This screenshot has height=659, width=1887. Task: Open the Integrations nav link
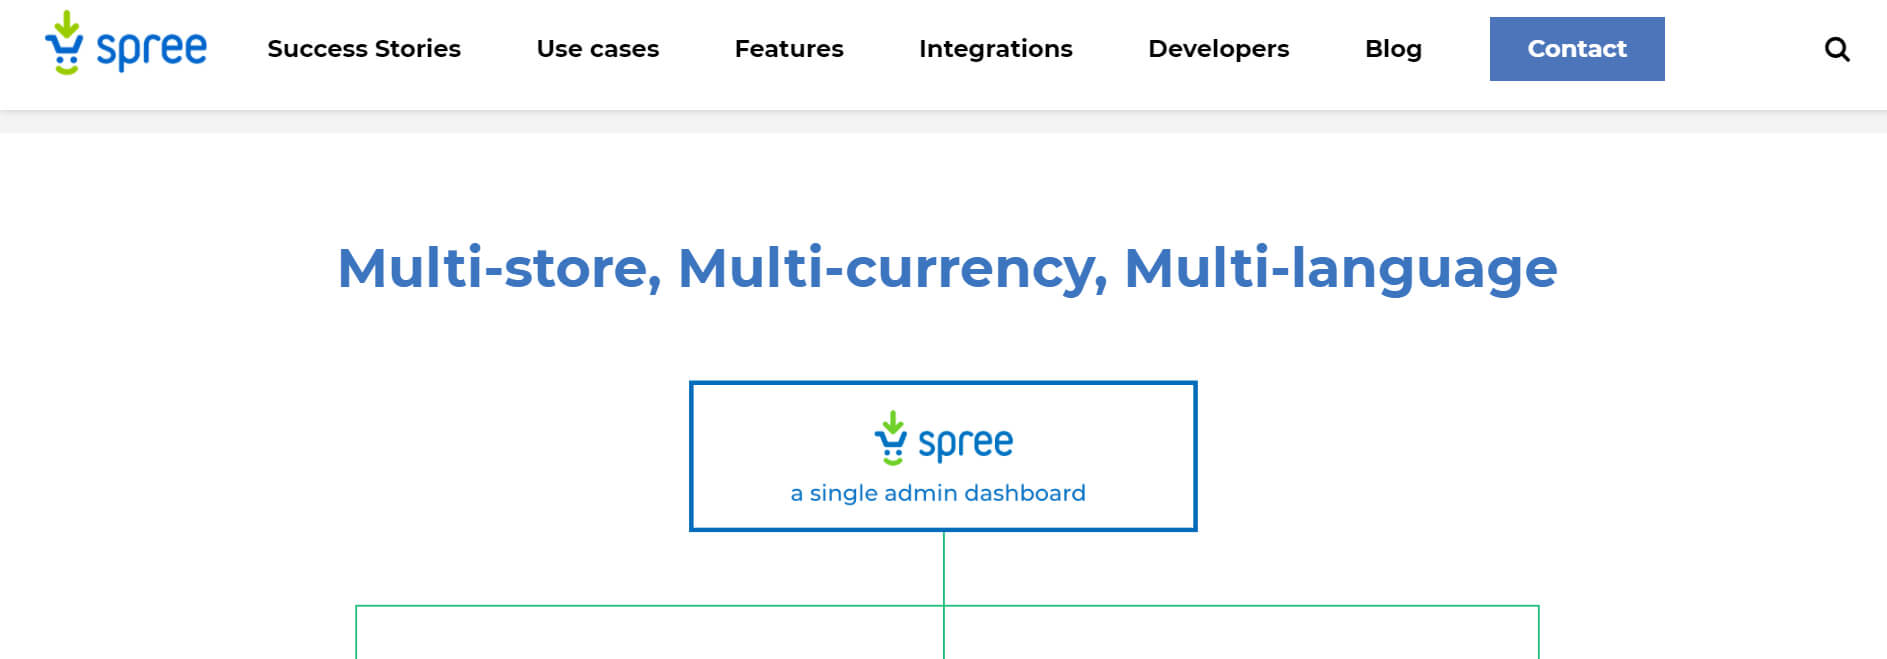(995, 49)
